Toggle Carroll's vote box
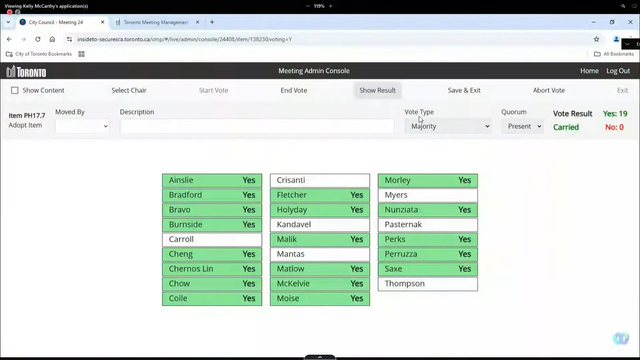 pyautogui.click(x=212, y=239)
